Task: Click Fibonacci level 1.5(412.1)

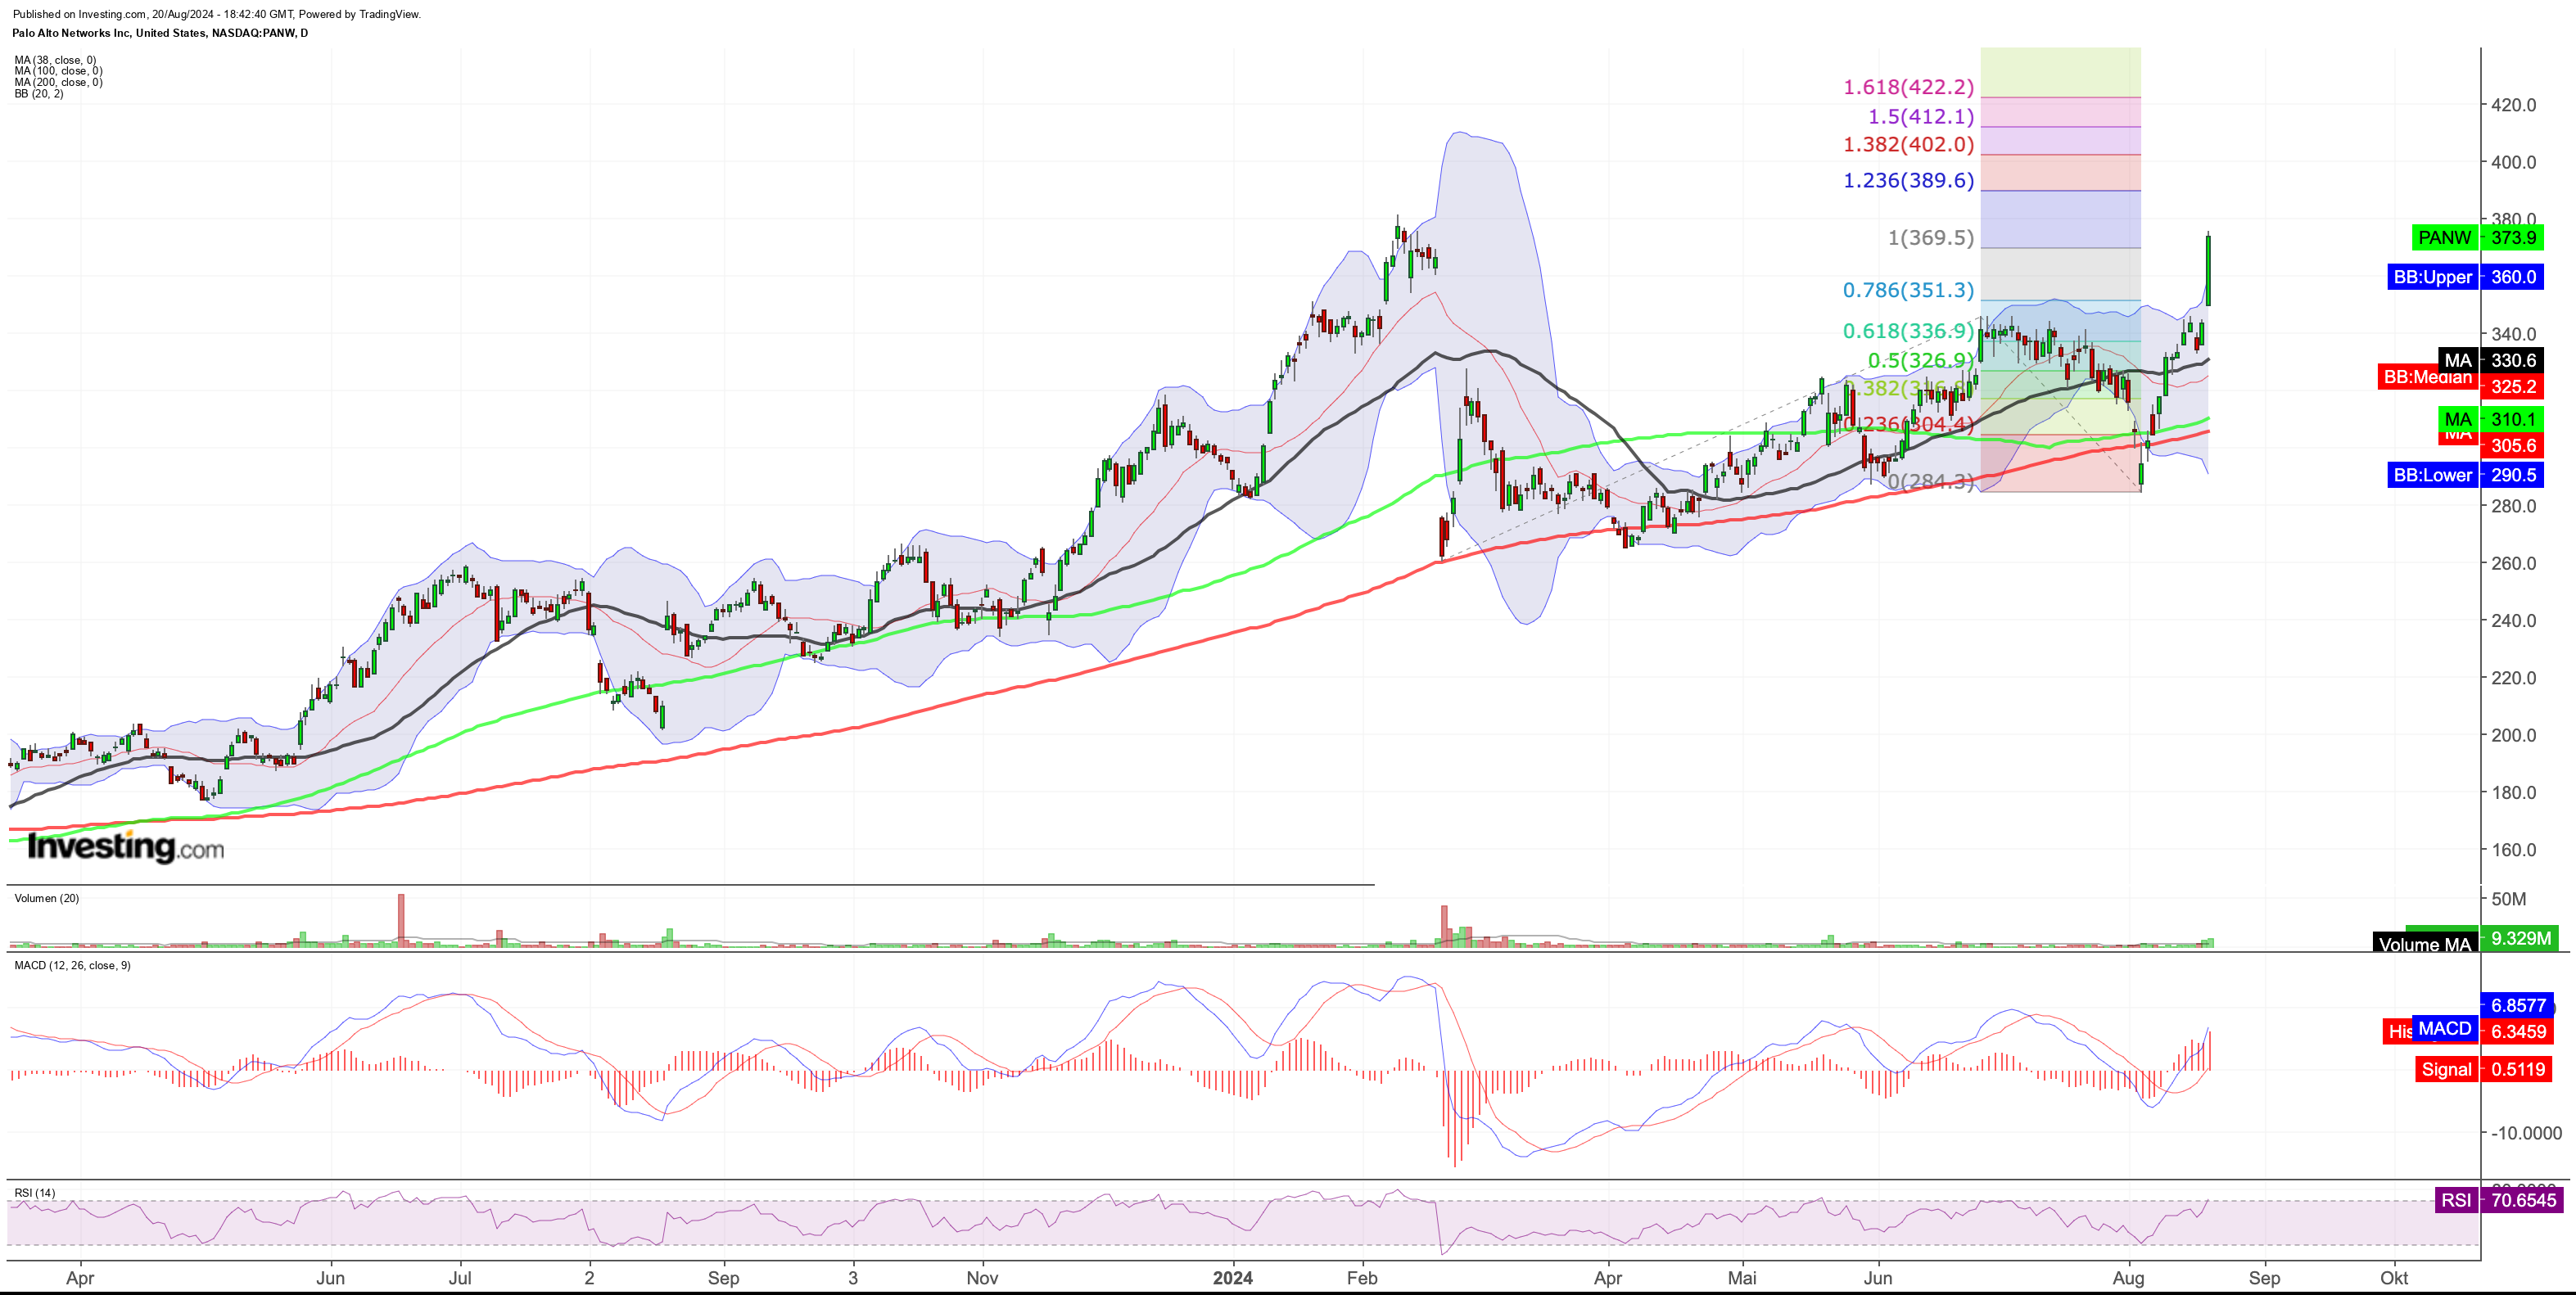Action: tap(1921, 117)
